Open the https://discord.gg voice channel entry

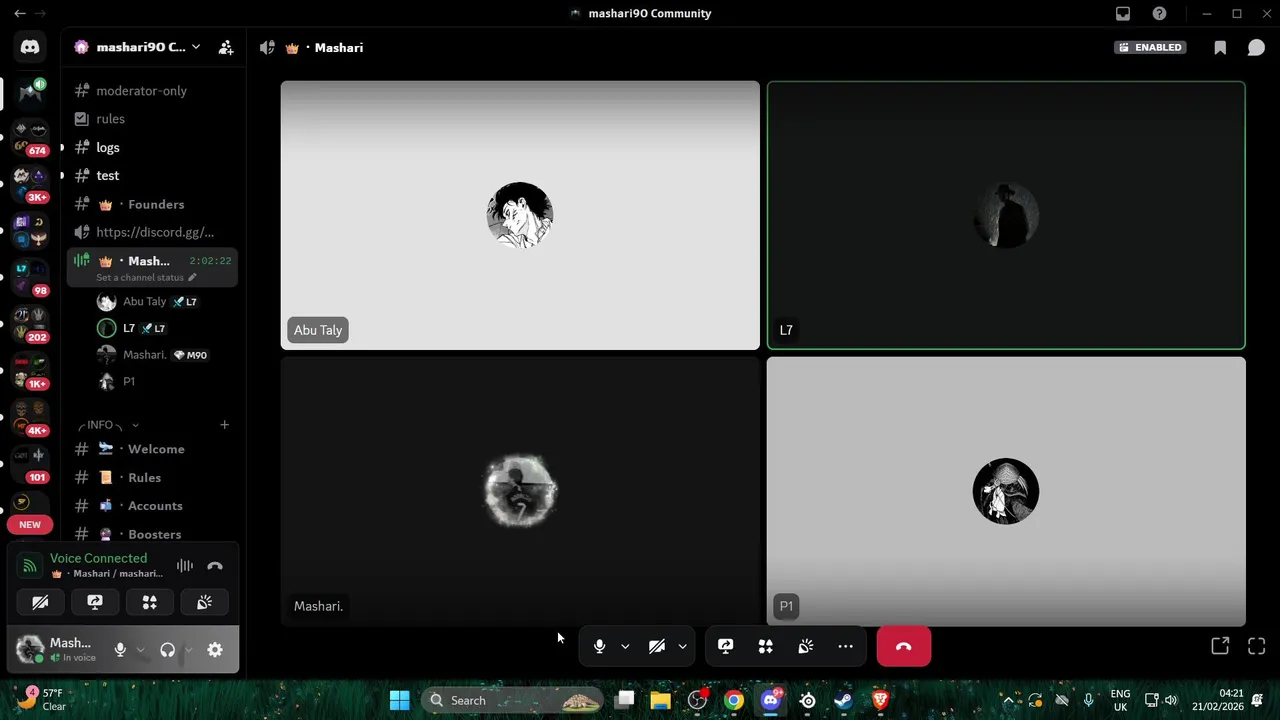152,232
